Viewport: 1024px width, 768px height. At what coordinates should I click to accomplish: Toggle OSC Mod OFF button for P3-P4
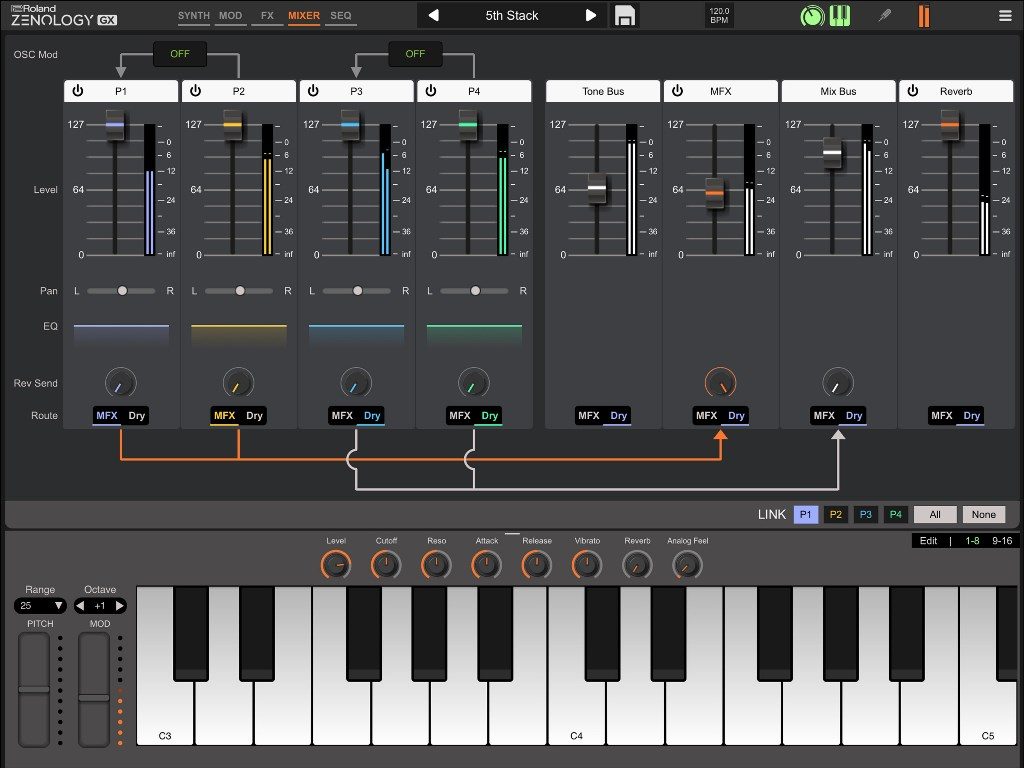(415, 54)
